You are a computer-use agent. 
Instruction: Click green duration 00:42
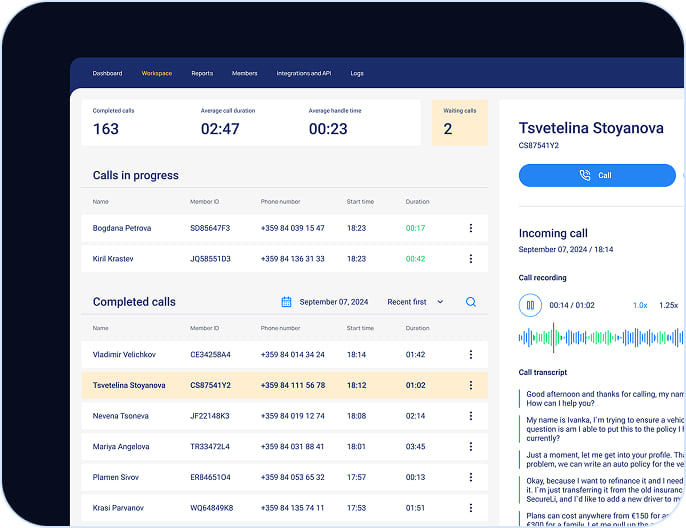[x=415, y=259]
